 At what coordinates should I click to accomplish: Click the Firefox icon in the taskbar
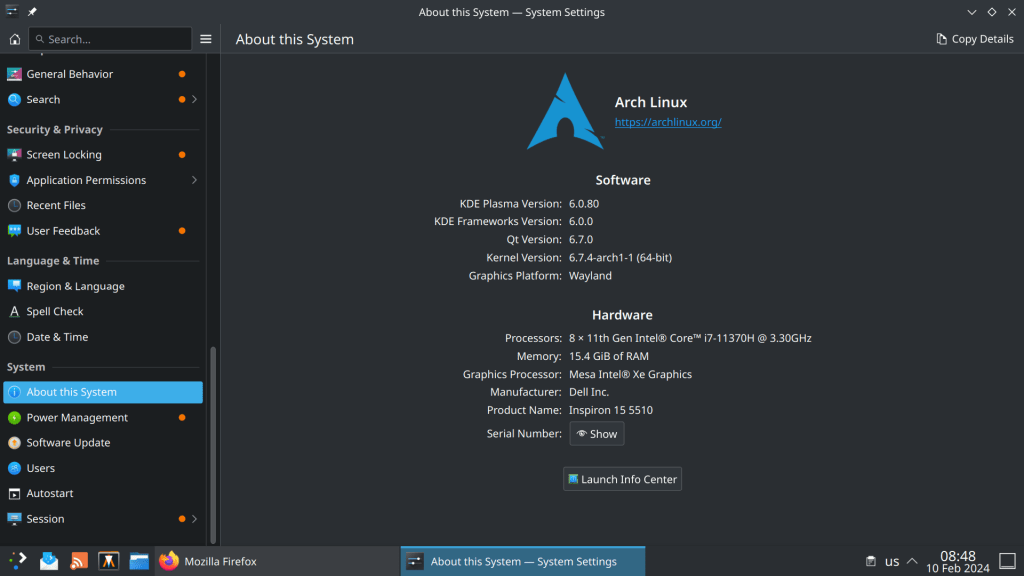coord(169,561)
